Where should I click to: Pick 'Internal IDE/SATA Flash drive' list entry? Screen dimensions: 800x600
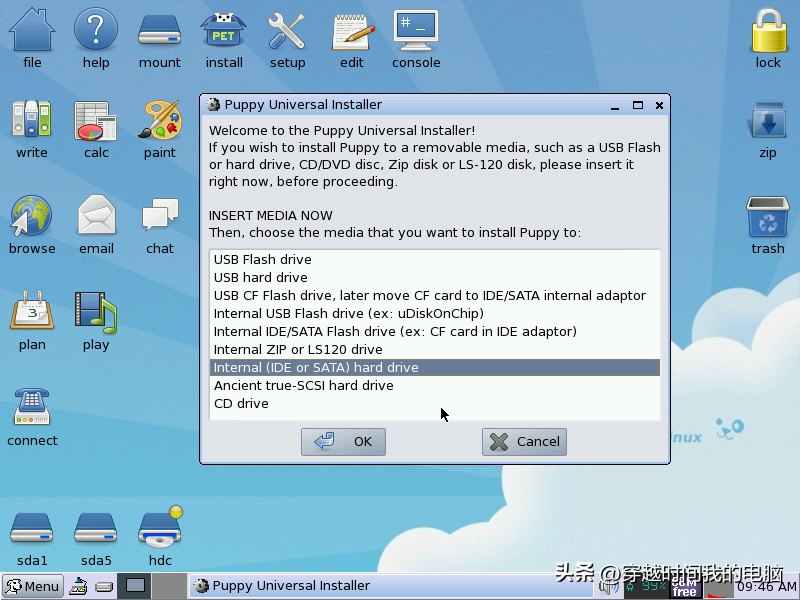pyautogui.click(x=435, y=331)
